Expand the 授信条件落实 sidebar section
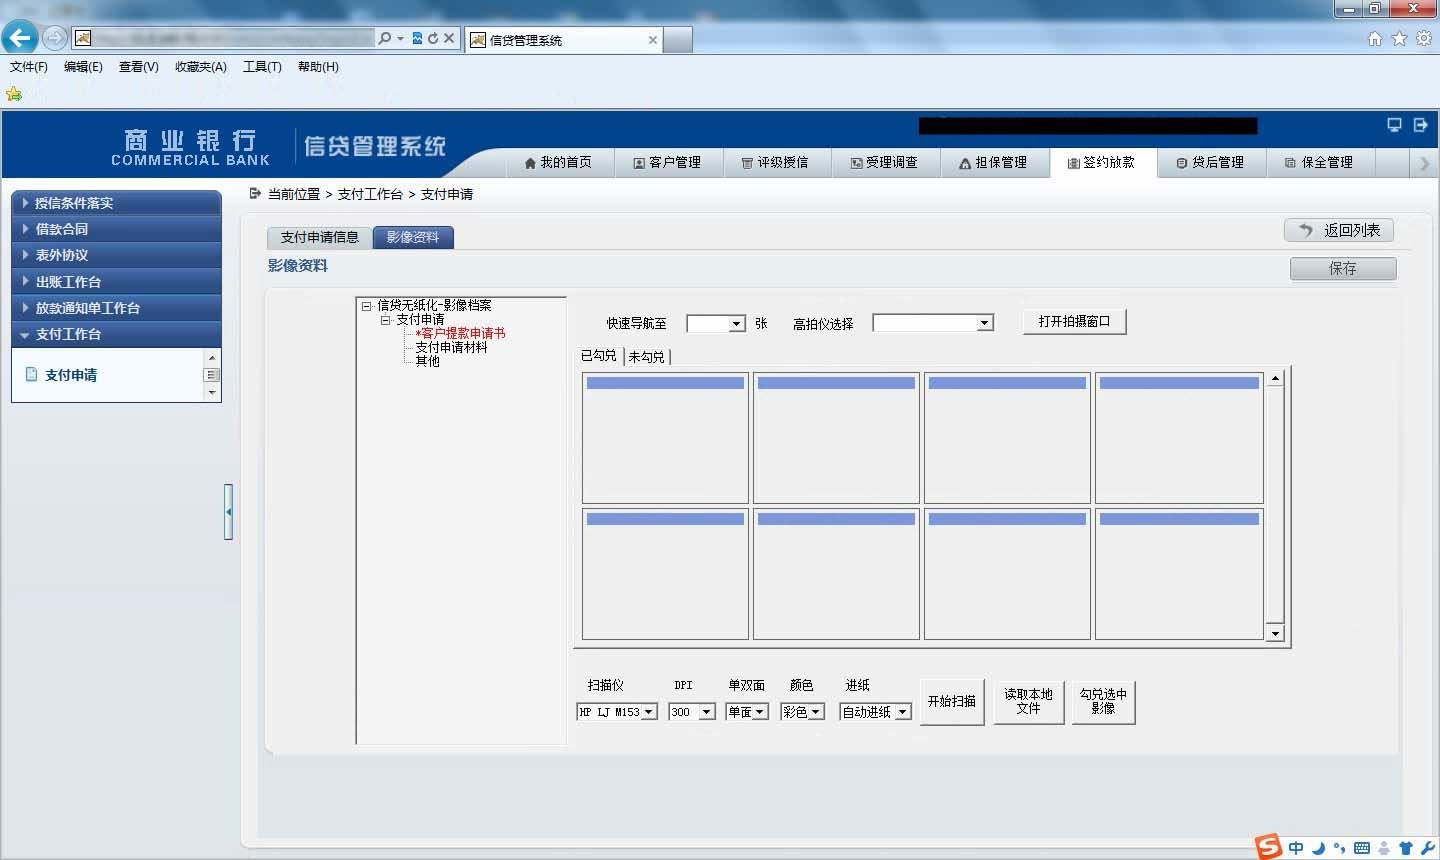Screen dimensions: 1440x860 (x=116, y=203)
